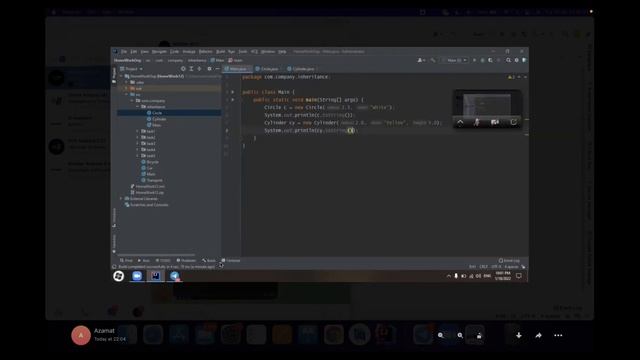Mute microphone in Zoom floating panel
This screenshot has height=360, width=640.
[x=476, y=122]
